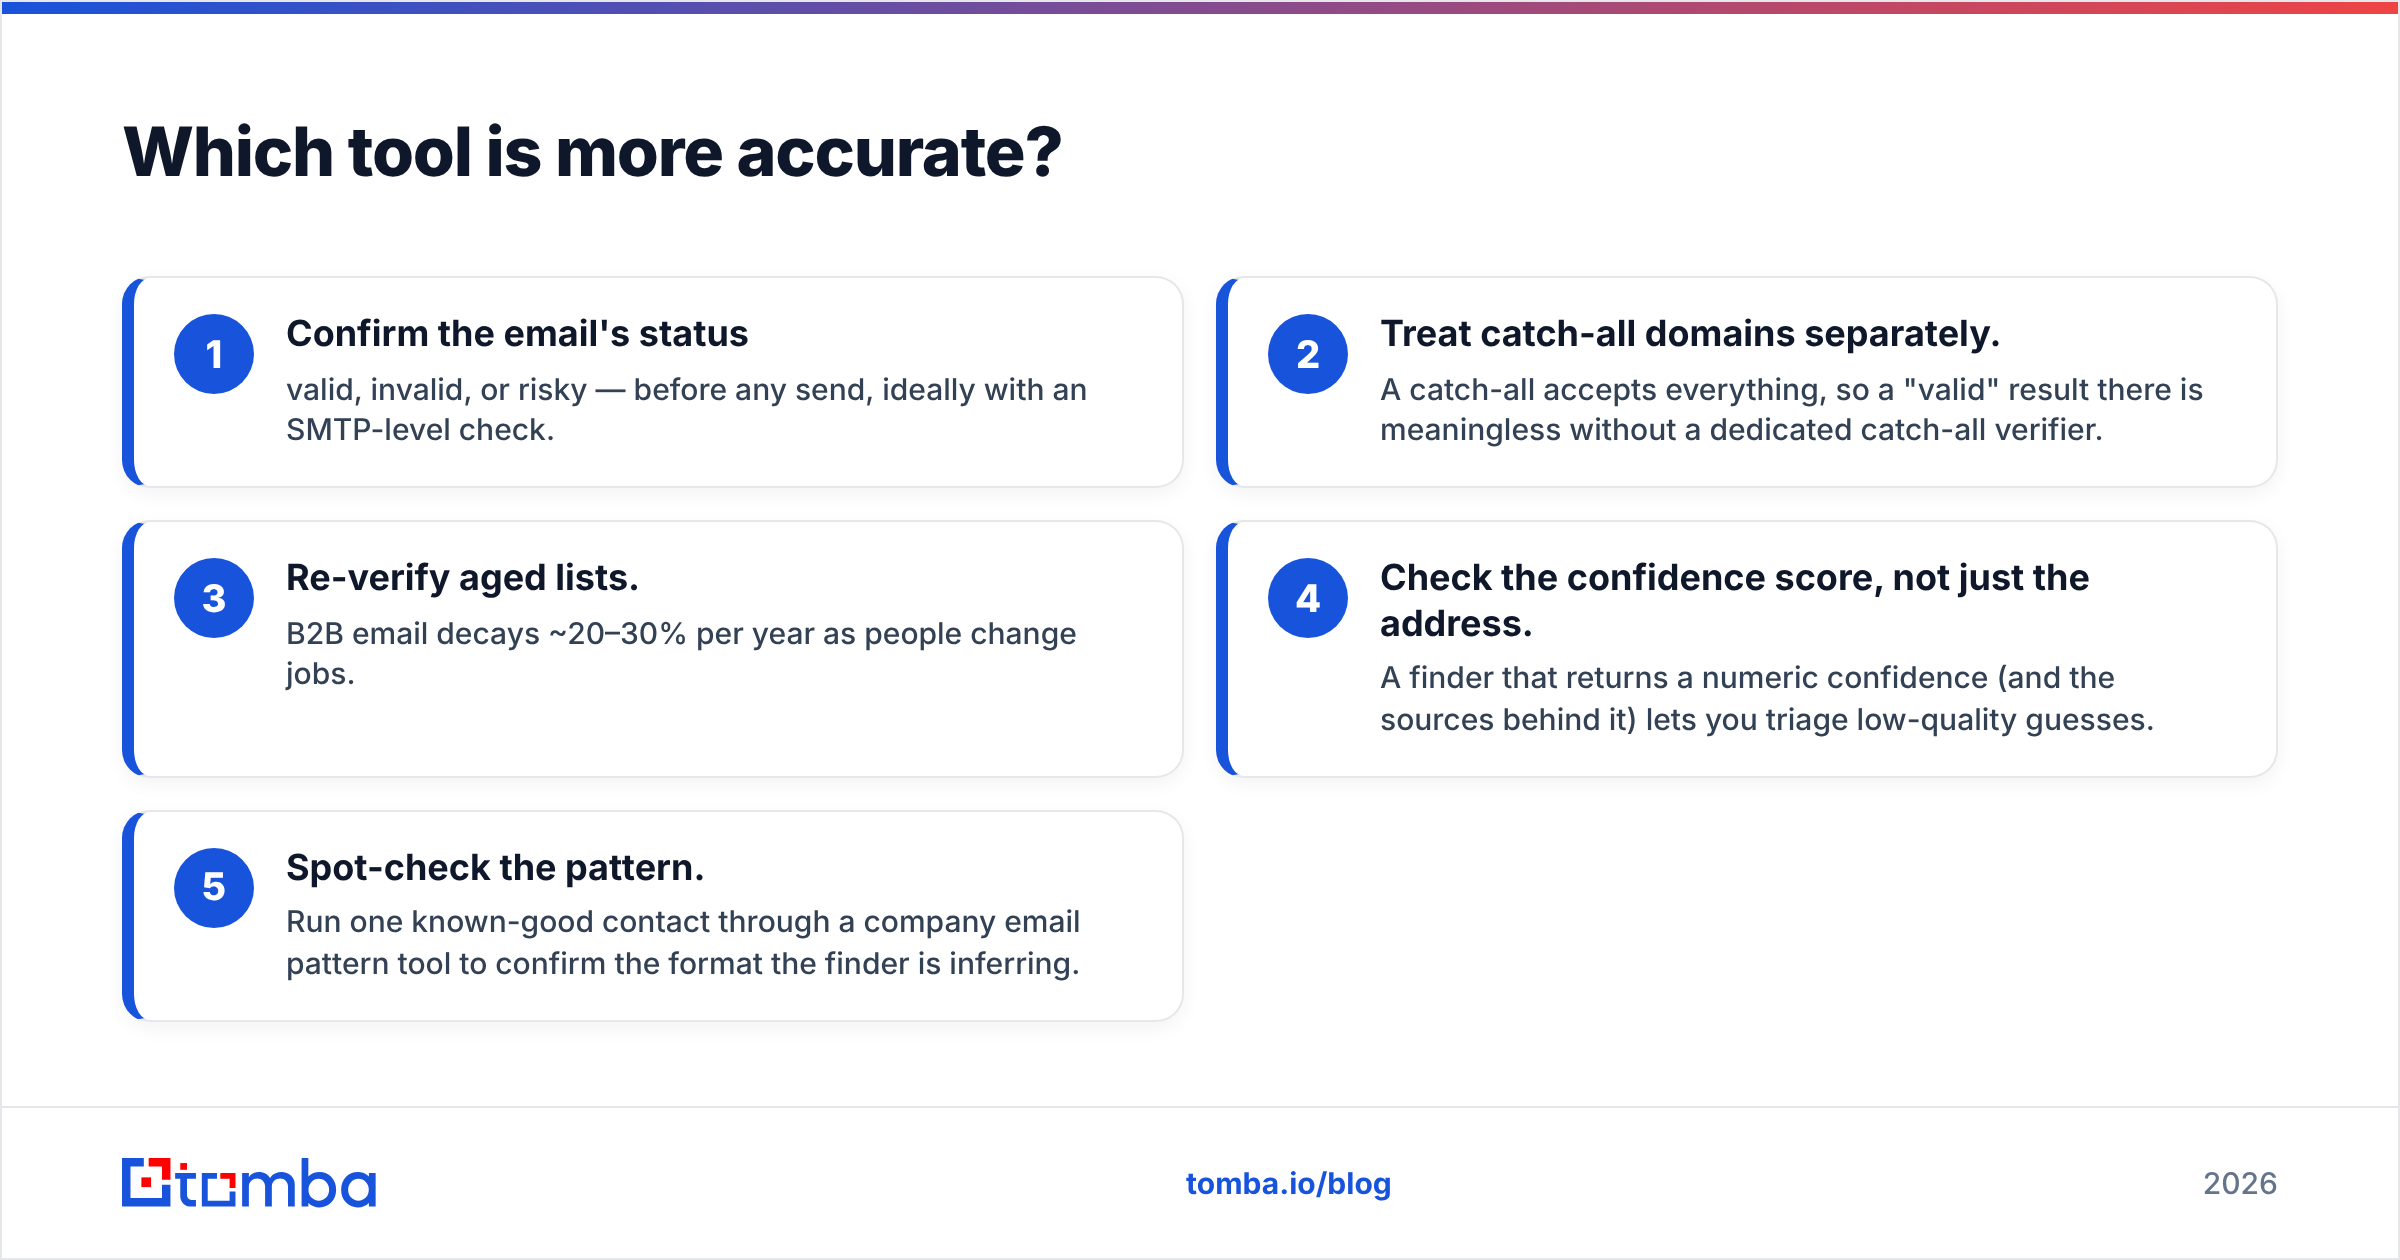Click 'Spot-check the pattern.' title
This screenshot has height=1260, width=2400.
pyautogui.click(x=495, y=868)
